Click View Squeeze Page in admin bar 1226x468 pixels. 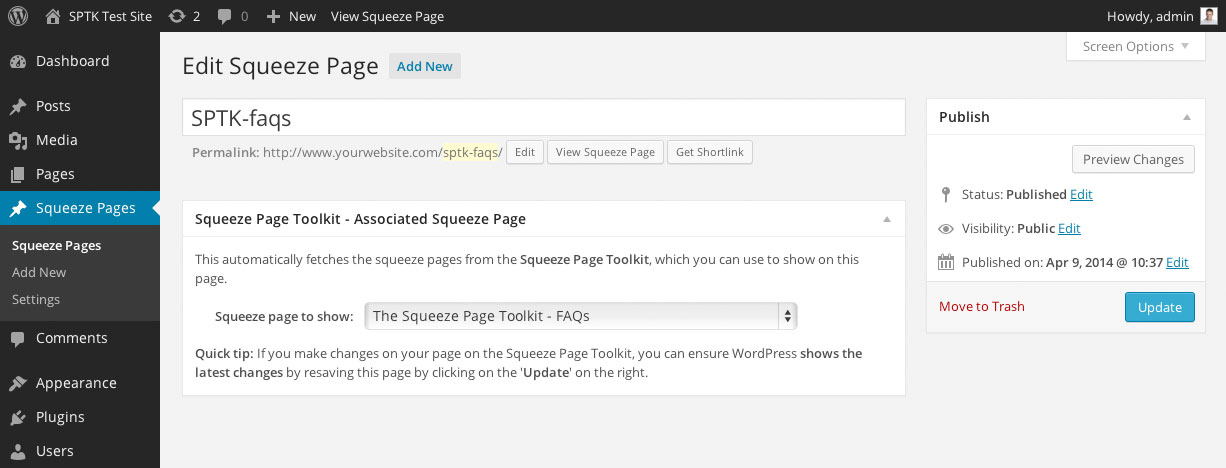coord(387,16)
